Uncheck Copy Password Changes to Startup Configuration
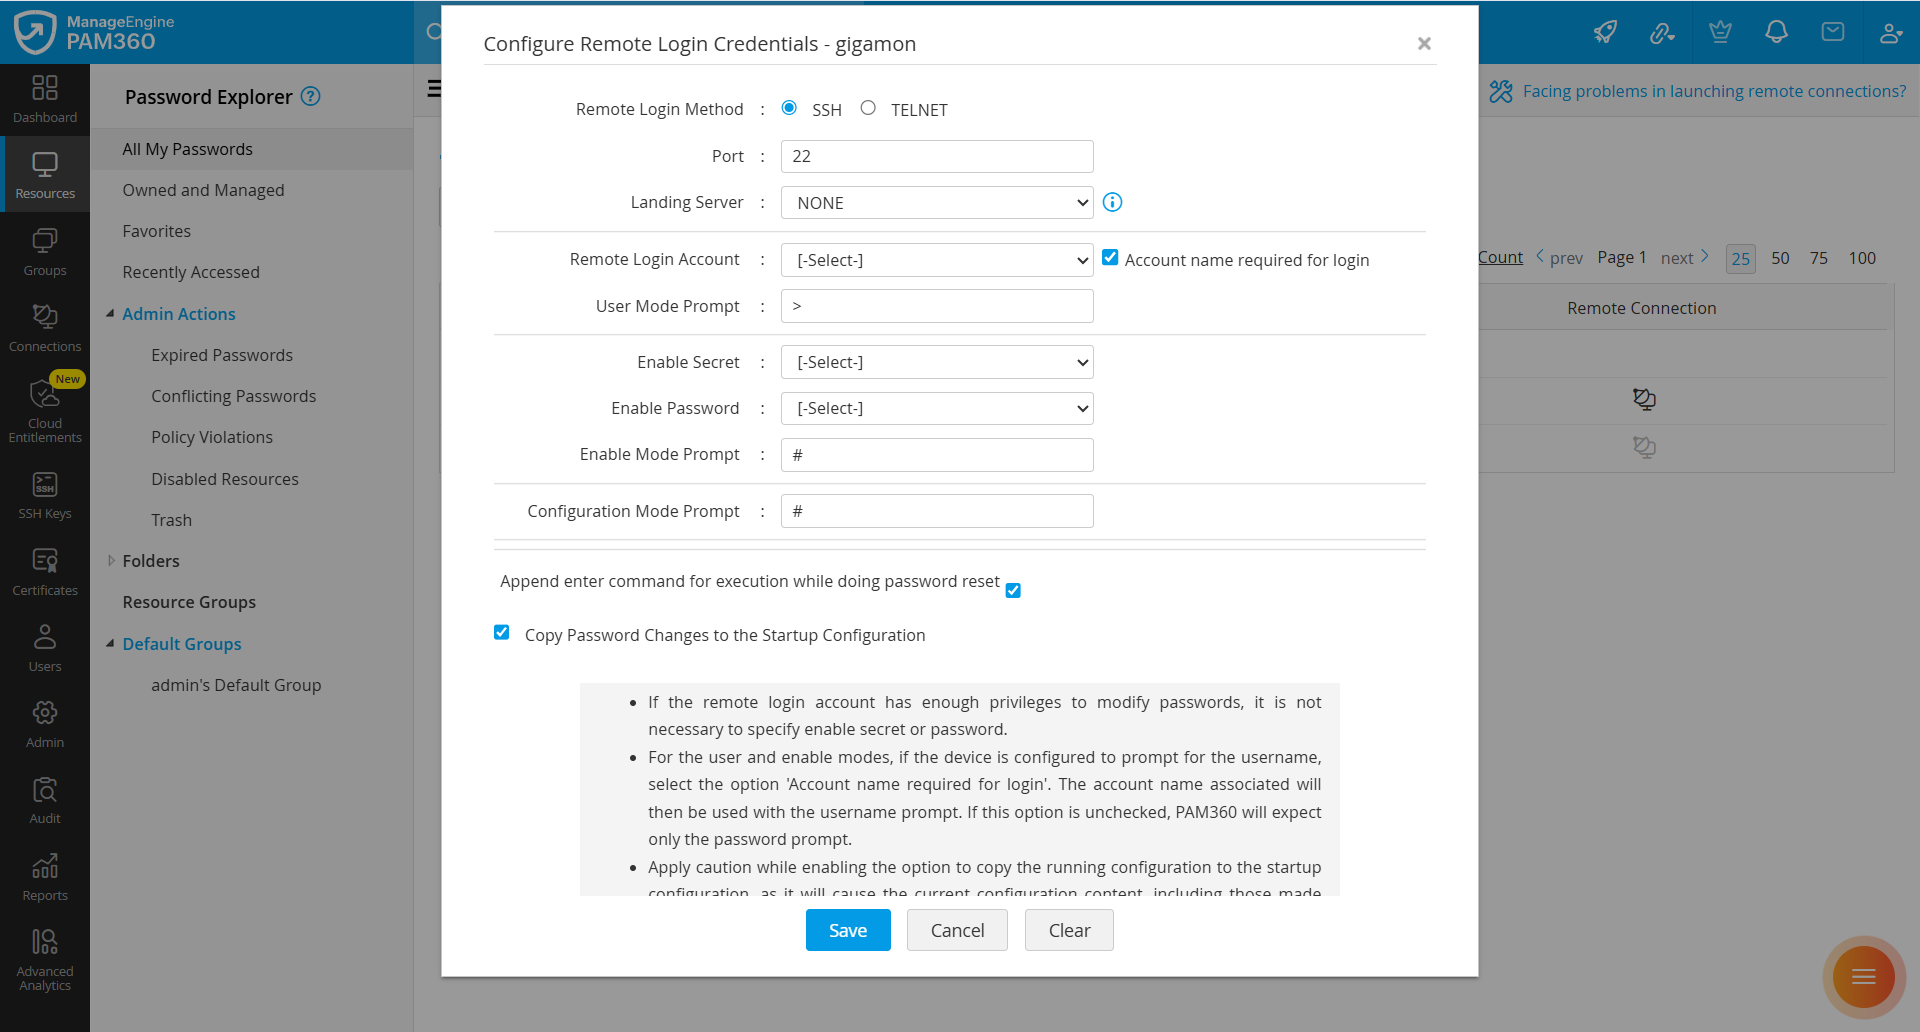 pyautogui.click(x=501, y=632)
